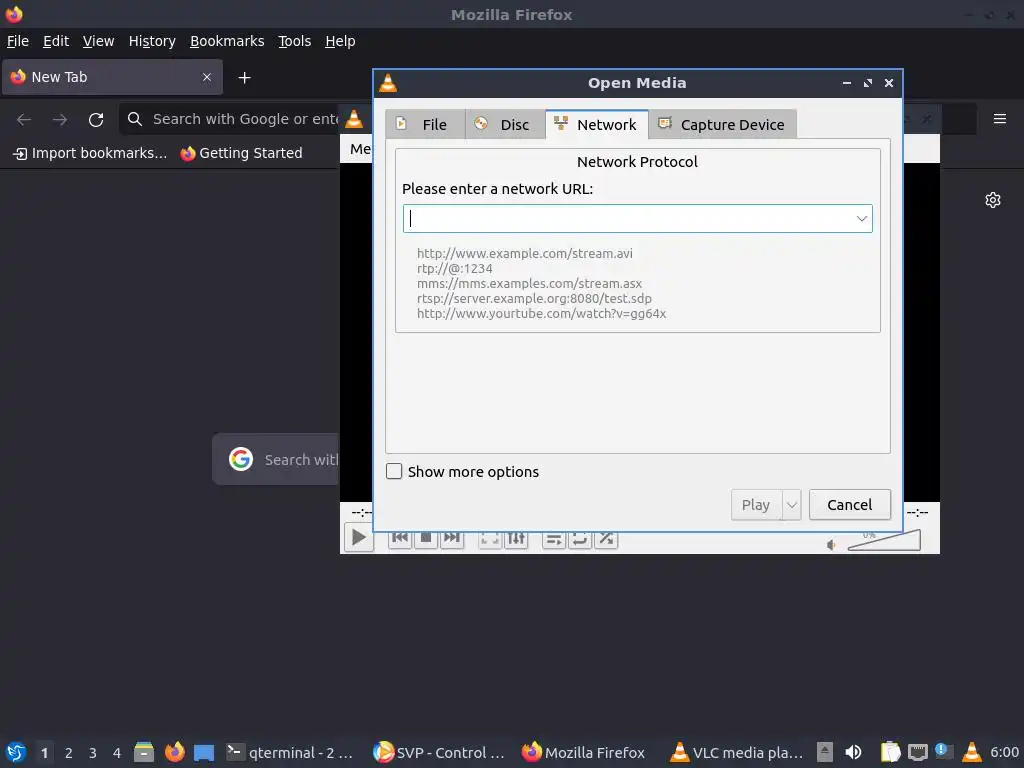Viewport: 1024px width, 768px height.
Task: Reload the page in Firefox
Action: click(96, 120)
